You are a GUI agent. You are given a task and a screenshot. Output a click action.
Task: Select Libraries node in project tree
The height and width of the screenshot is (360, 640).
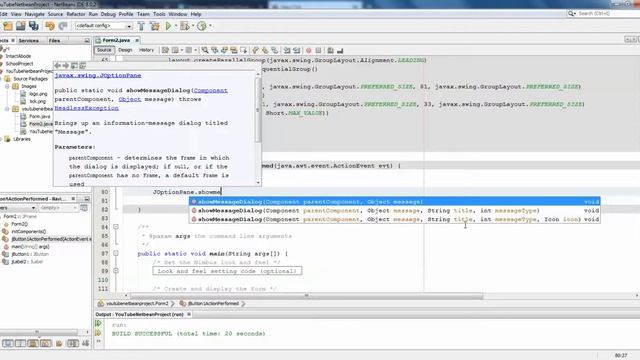pos(22,139)
